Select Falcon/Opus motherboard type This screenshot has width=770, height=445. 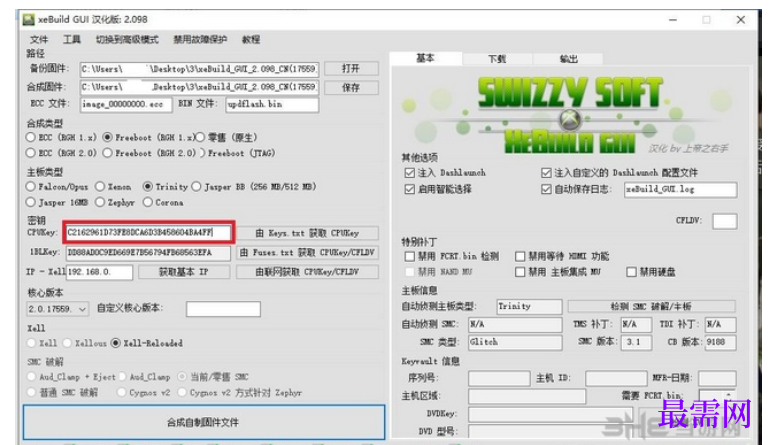click(x=31, y=187)
